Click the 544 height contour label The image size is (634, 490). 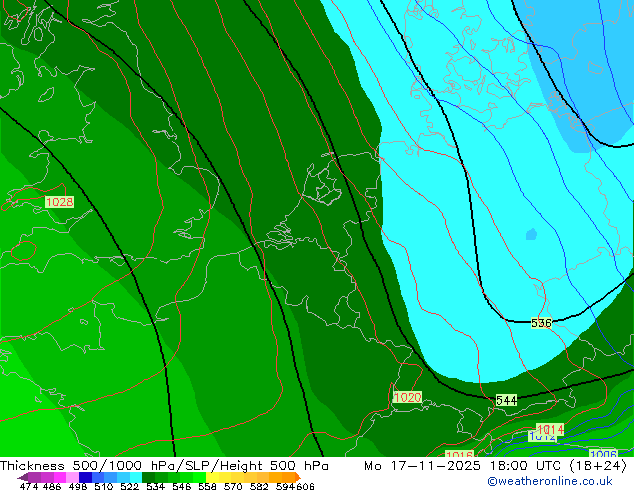click(506, 400)
